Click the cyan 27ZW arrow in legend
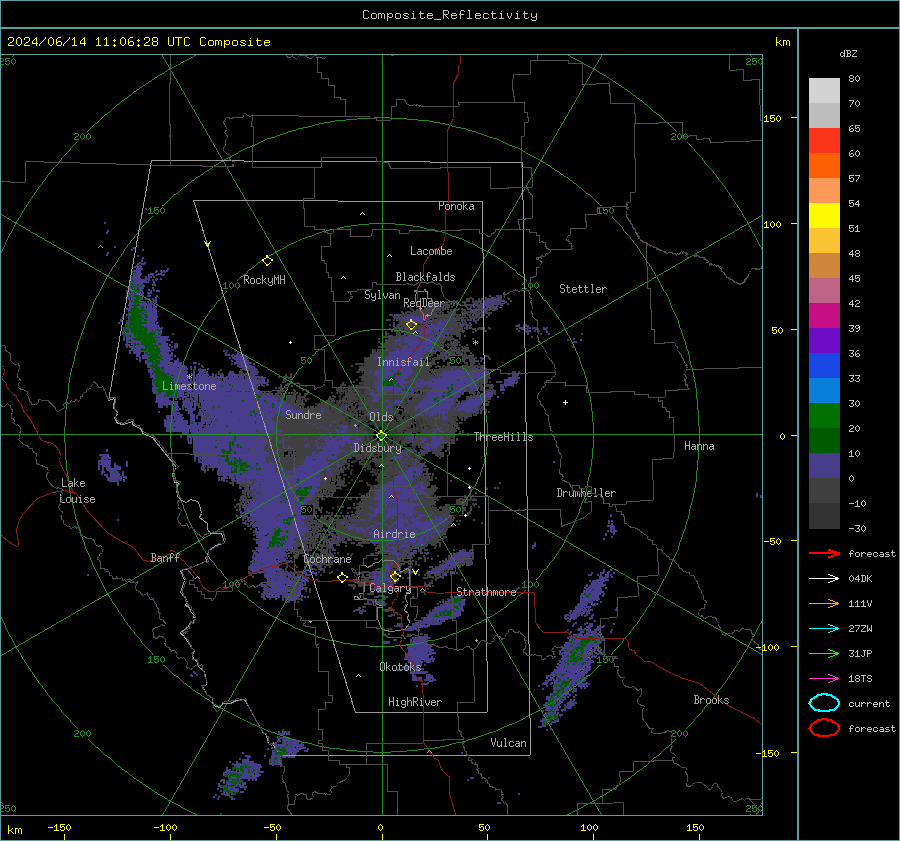The height and width of the screenshot is (841, 900). [x=824, y=629]
